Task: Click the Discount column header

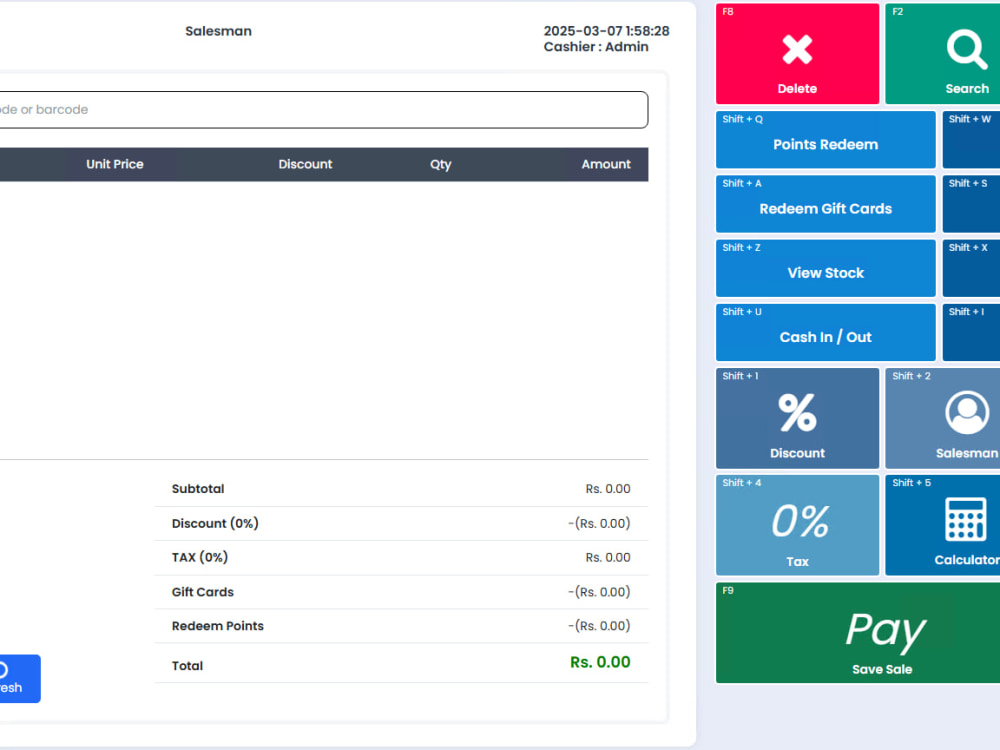Action: click(305, 165)
